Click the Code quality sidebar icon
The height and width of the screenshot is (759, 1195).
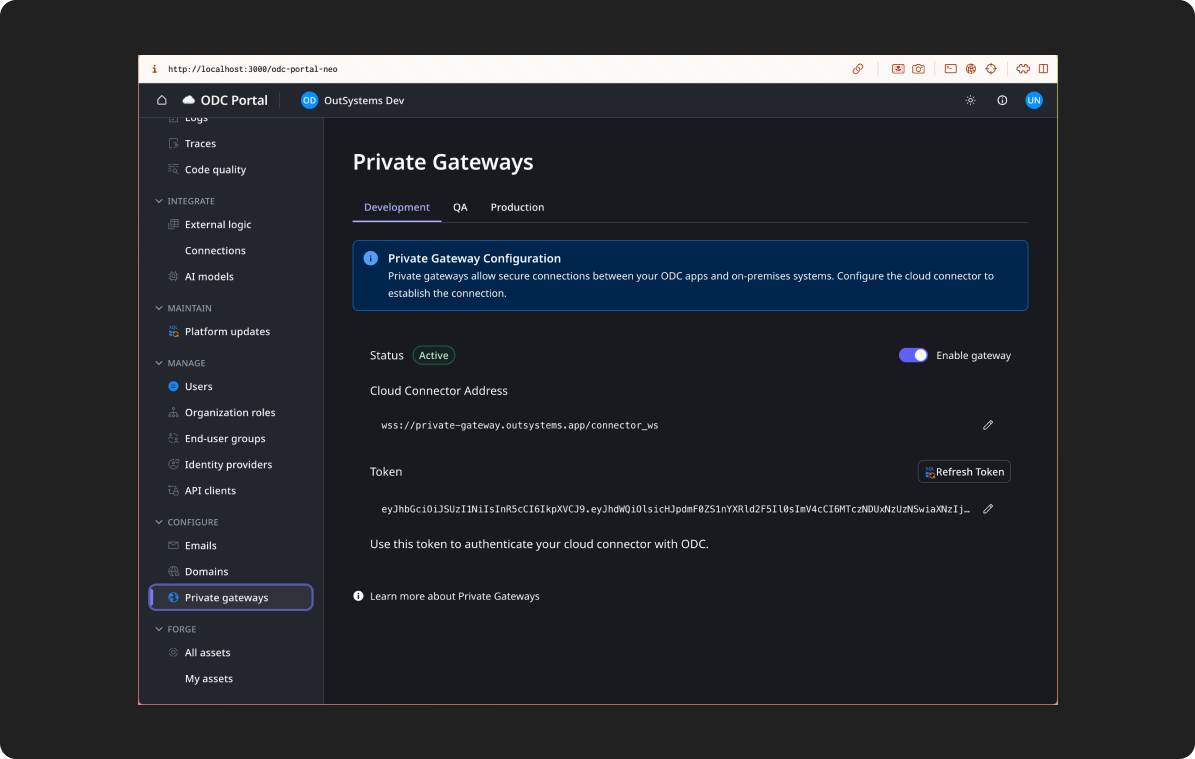point(174,169)
